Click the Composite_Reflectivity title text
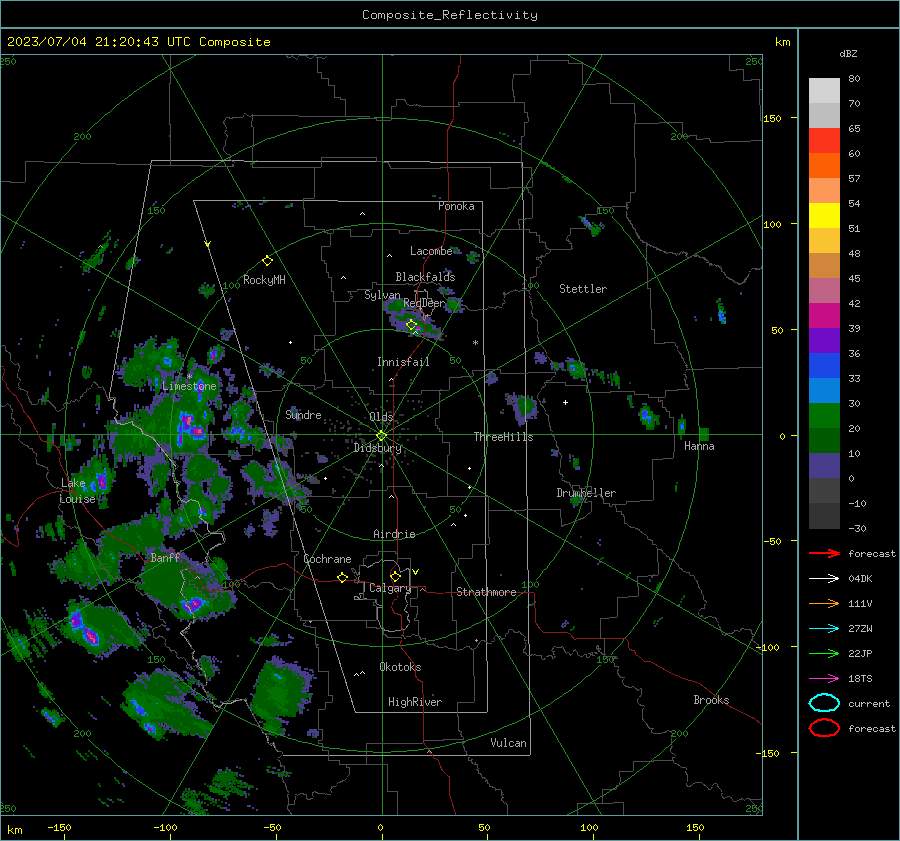The width and height of the screenshot is (900, 841). 449,15
